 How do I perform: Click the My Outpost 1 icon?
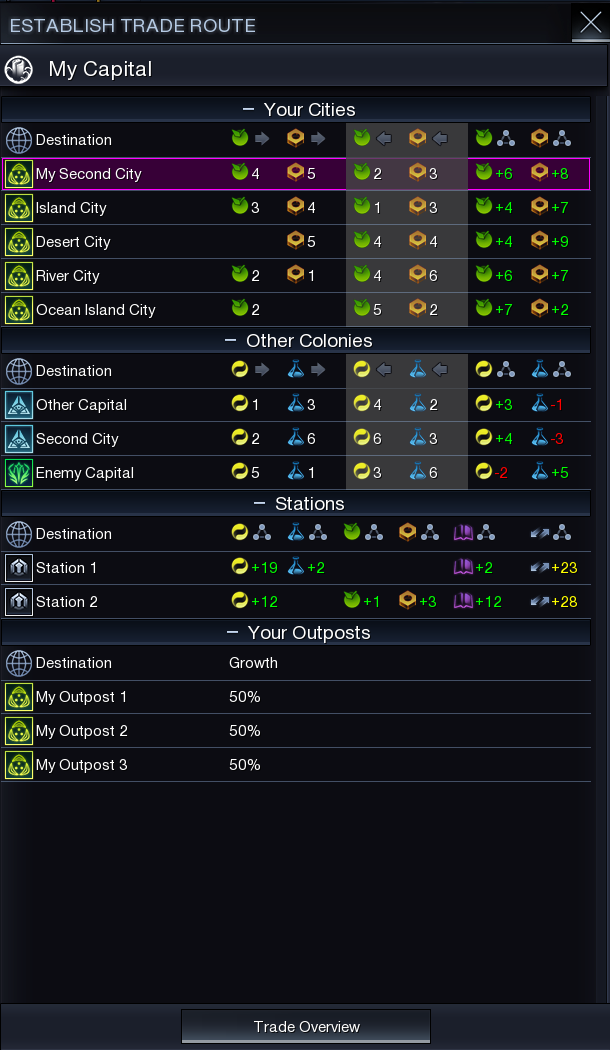point(18,697)
